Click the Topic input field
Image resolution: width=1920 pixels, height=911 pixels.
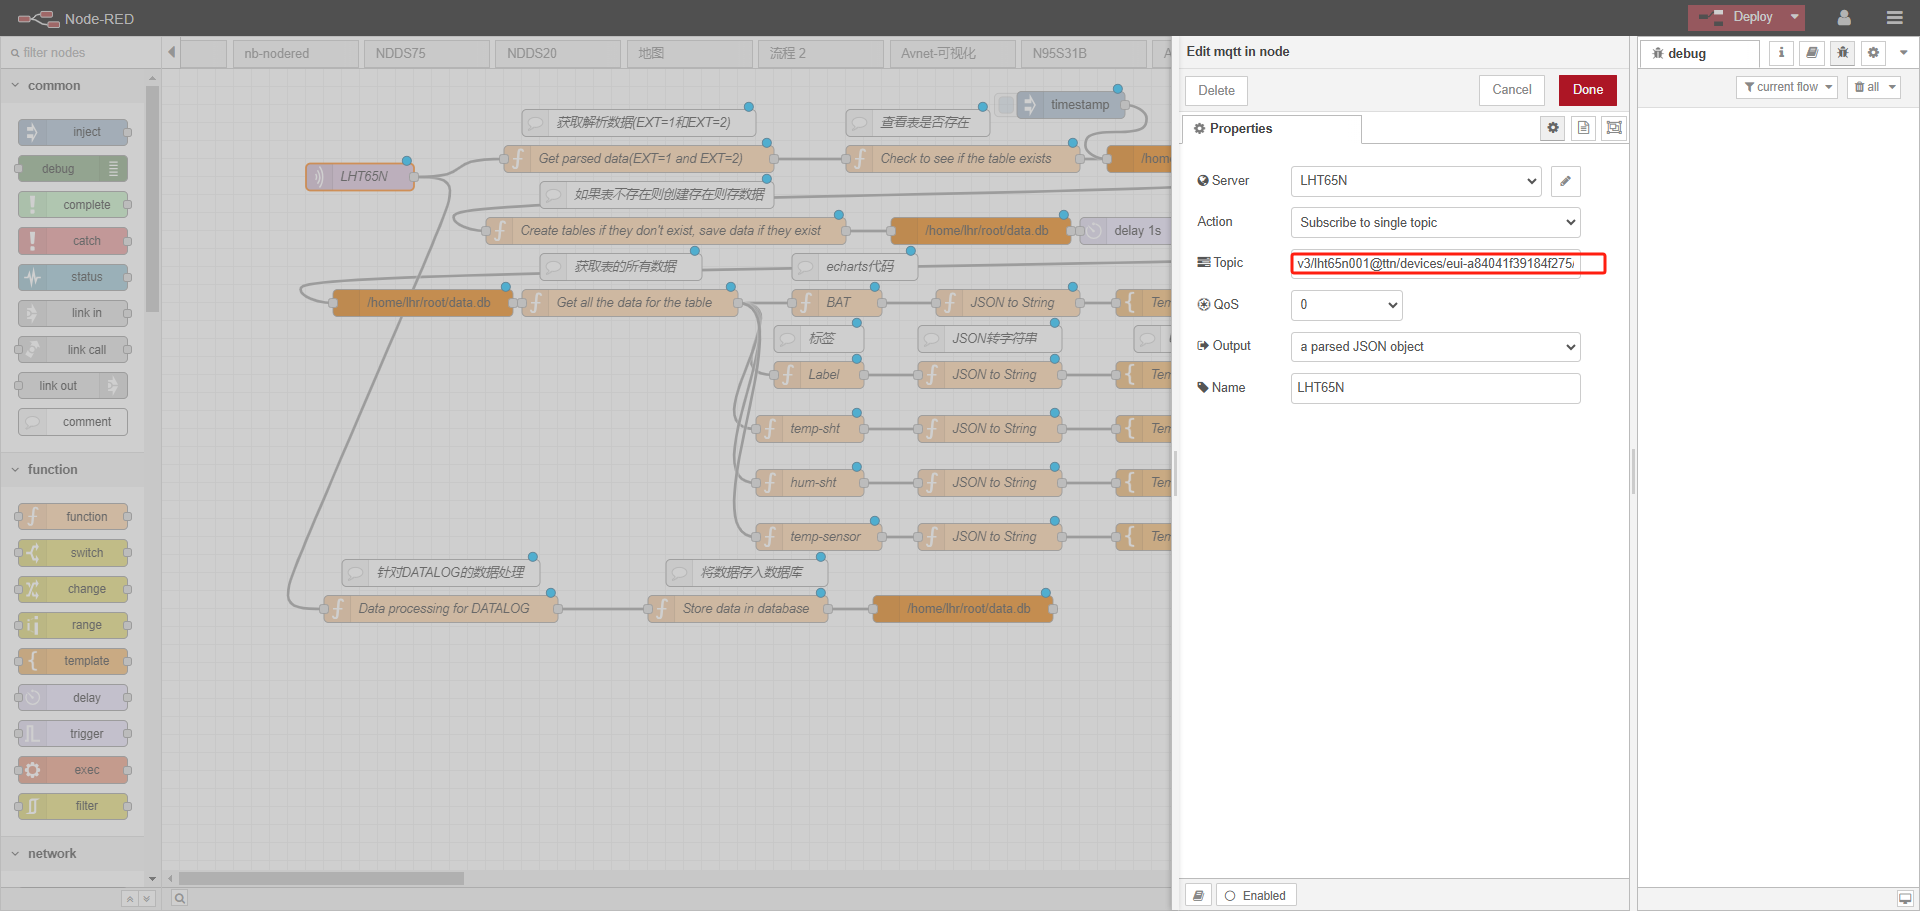pyautogui.click(x=1436, y=263)
